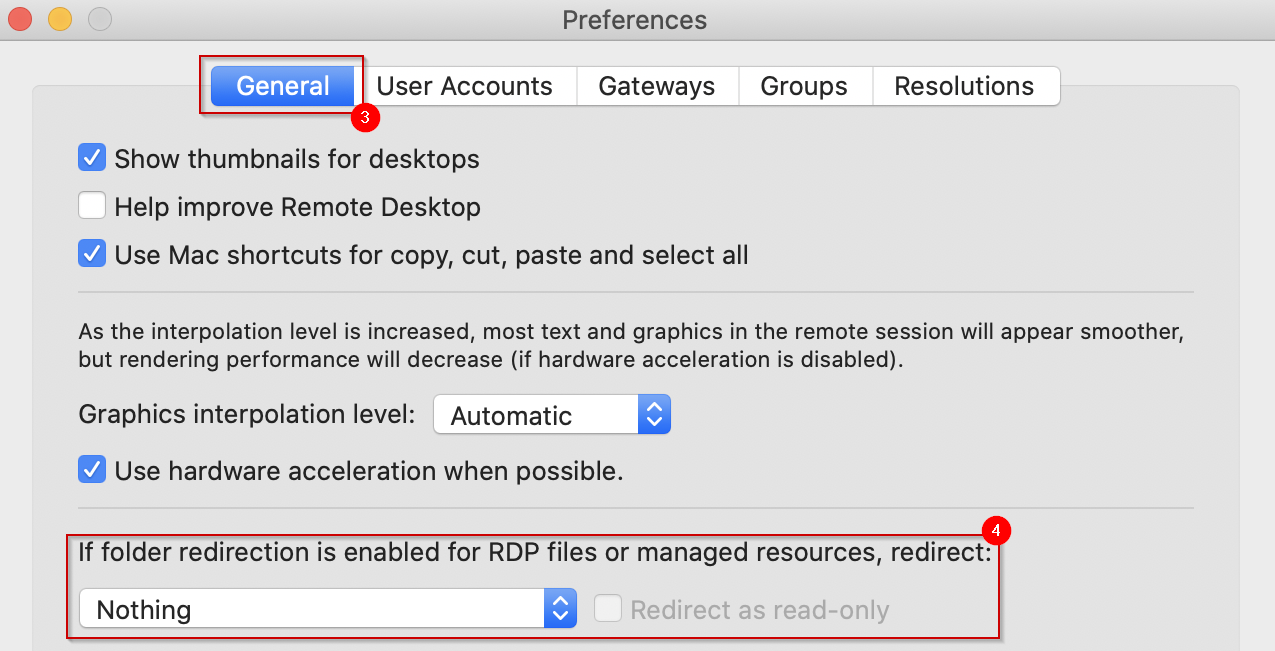Viewport: 1275px width, 651px height.
Task: Click the Preferences window title bar
Action: point(637,20)
